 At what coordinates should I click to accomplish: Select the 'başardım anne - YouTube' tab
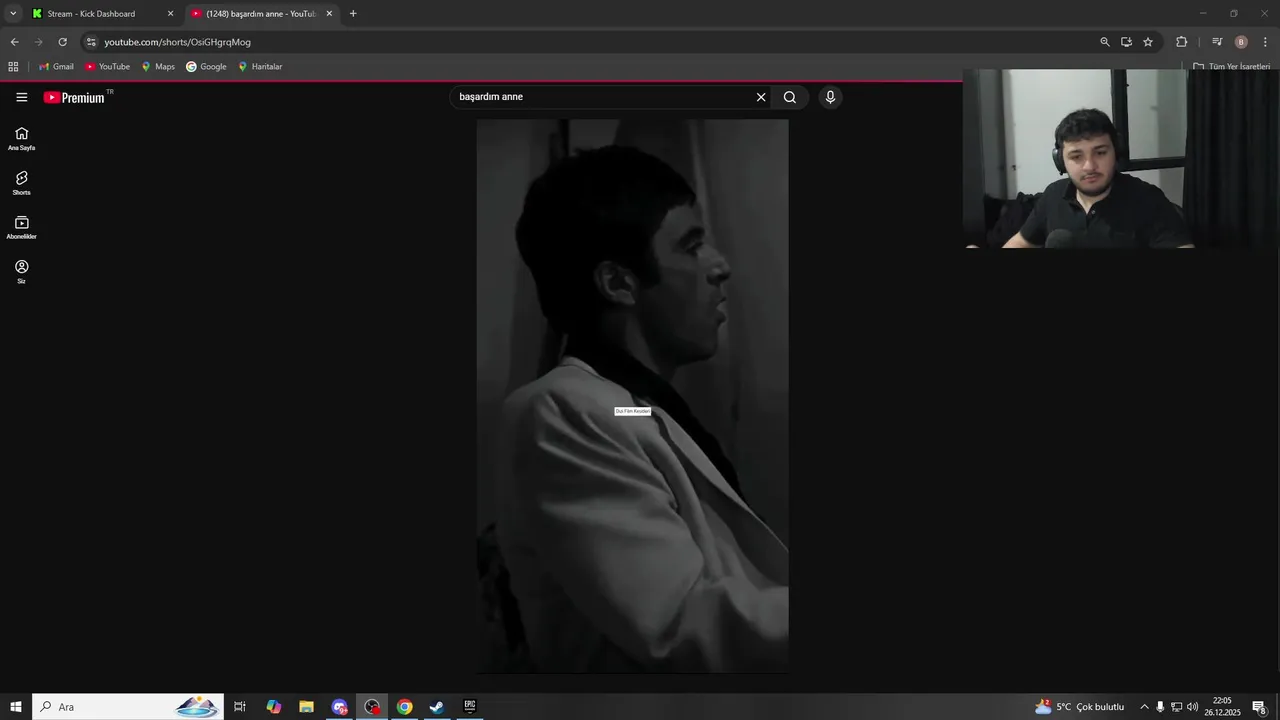(x=262, y=14)
